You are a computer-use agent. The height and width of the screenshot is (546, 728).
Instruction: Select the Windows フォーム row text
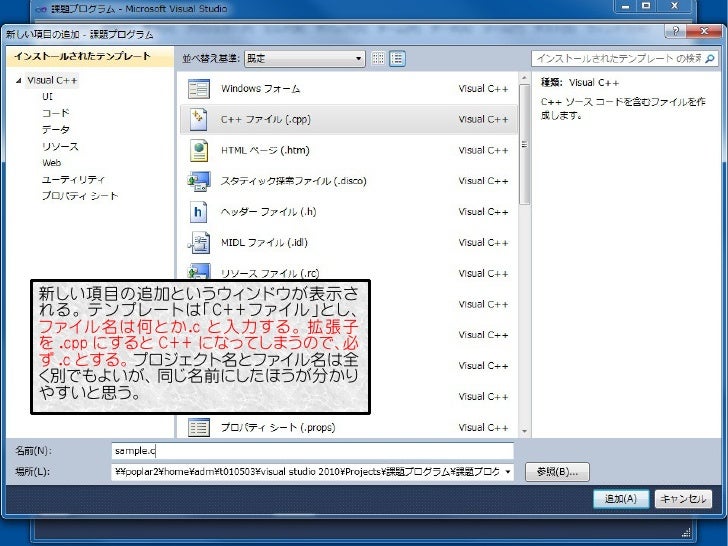260,89
